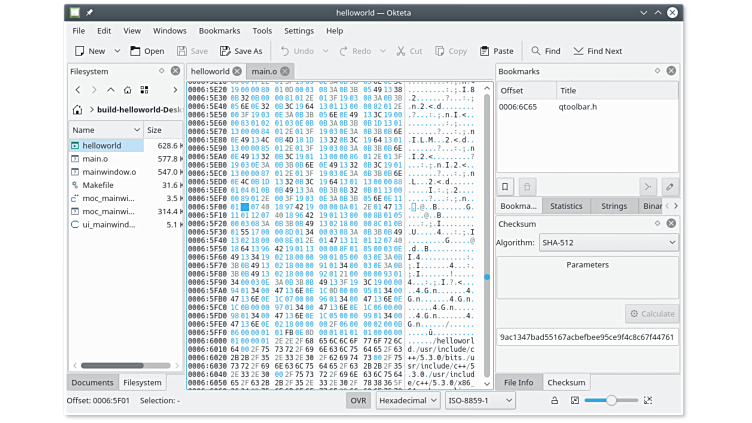Toggle the read-only lock in status bar
Viewport: 752px width, 423px height.
click(553, 400)
